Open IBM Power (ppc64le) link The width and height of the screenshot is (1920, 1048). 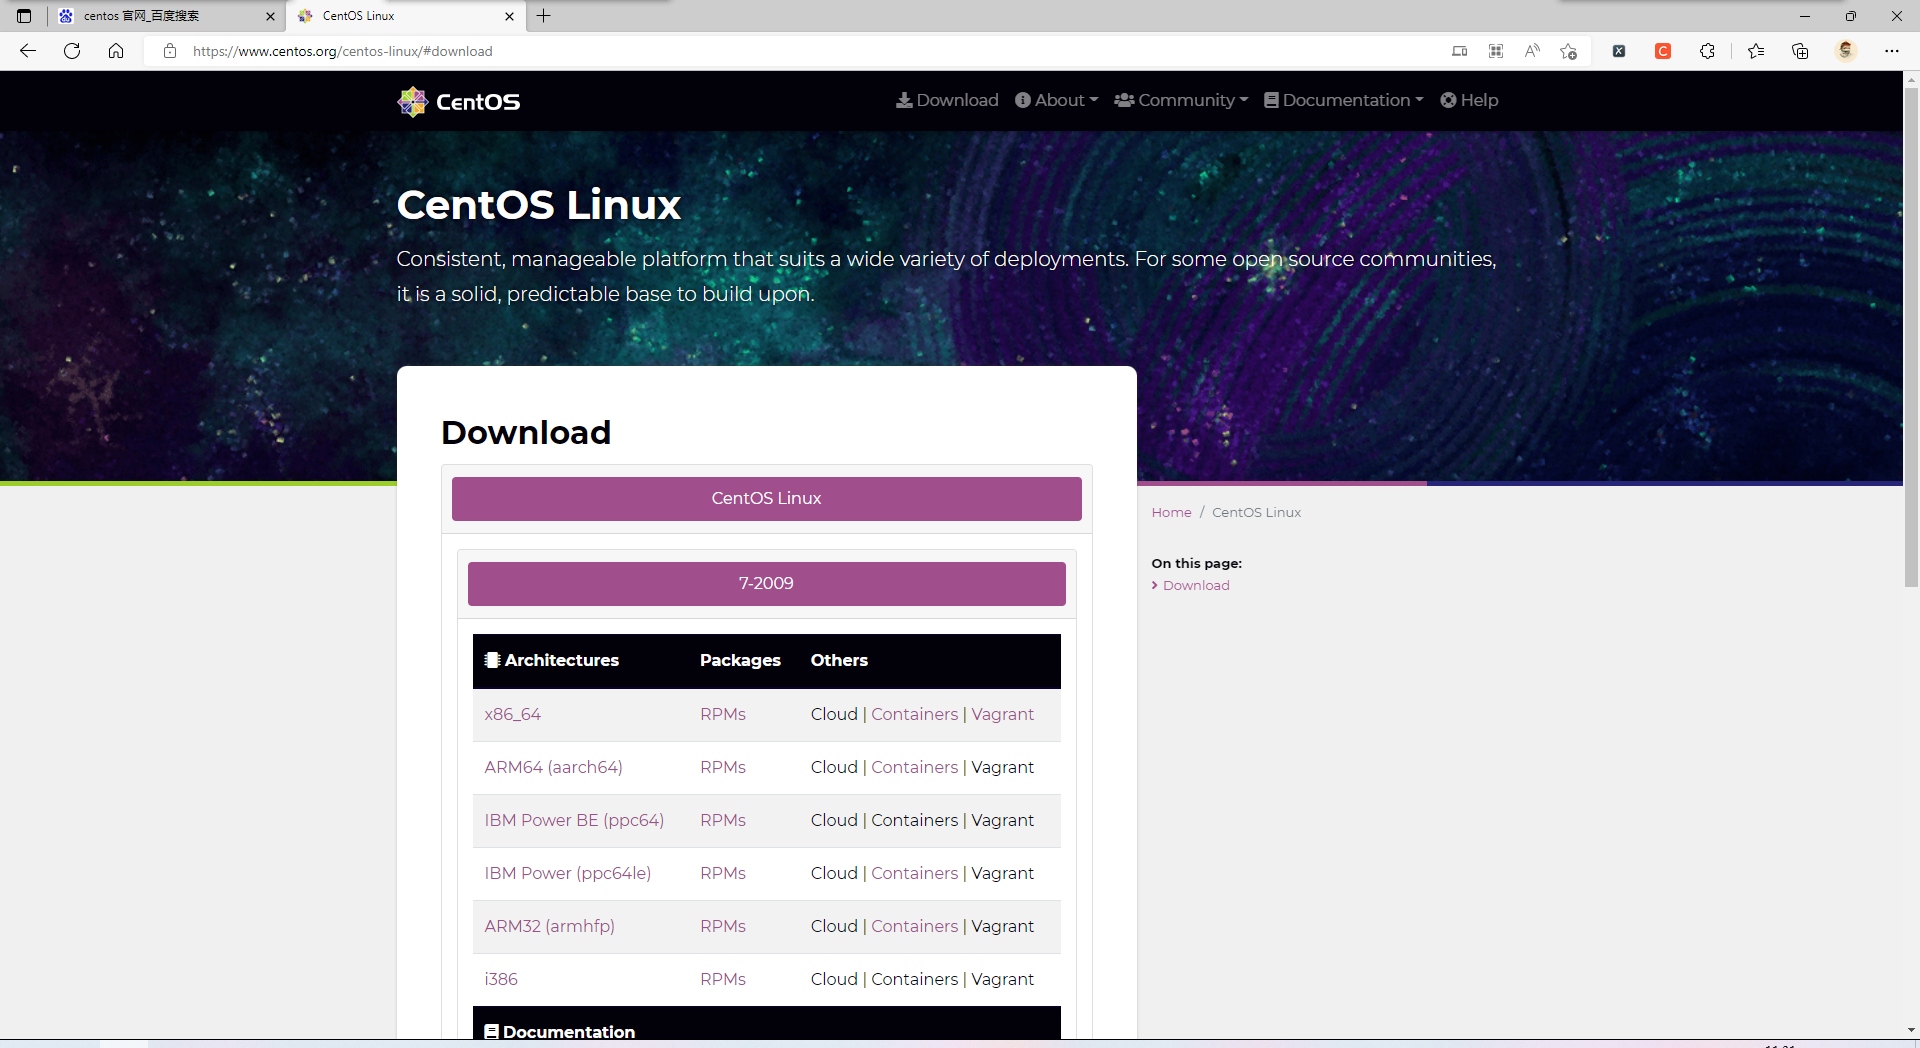[x=567, y=873]
